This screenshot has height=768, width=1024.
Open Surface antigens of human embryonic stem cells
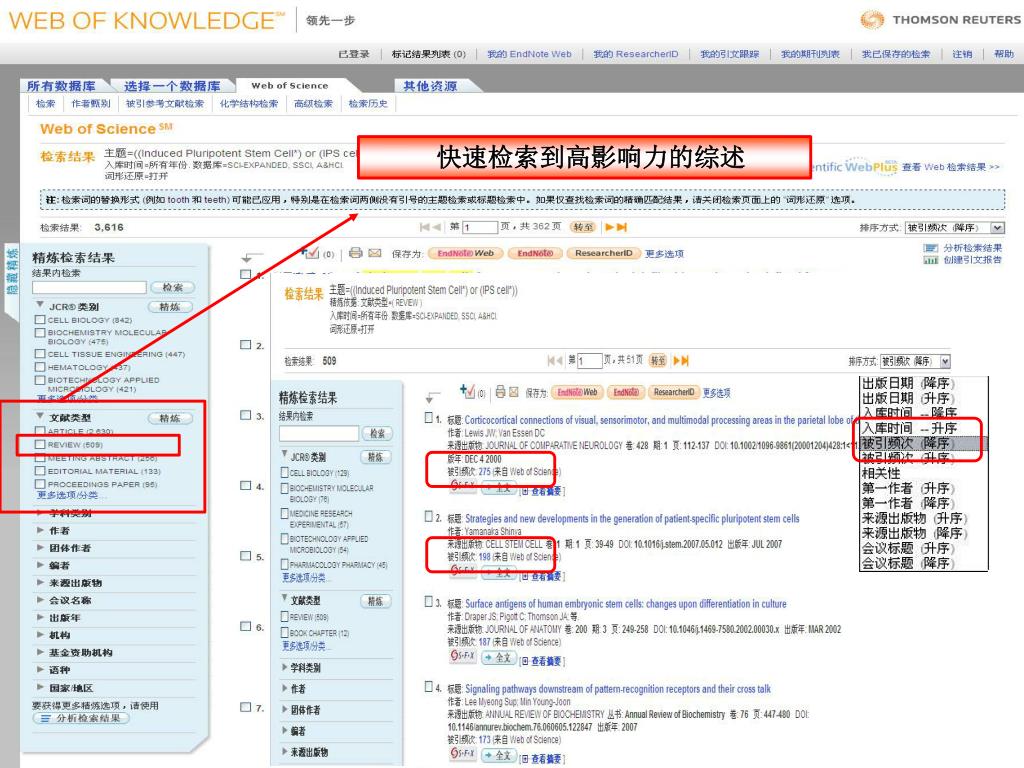click(626, 603)
